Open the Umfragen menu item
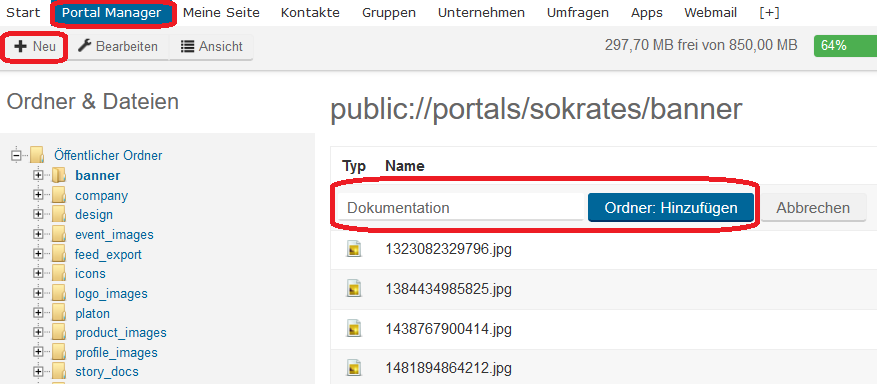This screenshot has width=877, height=384. tap(578, 13)
